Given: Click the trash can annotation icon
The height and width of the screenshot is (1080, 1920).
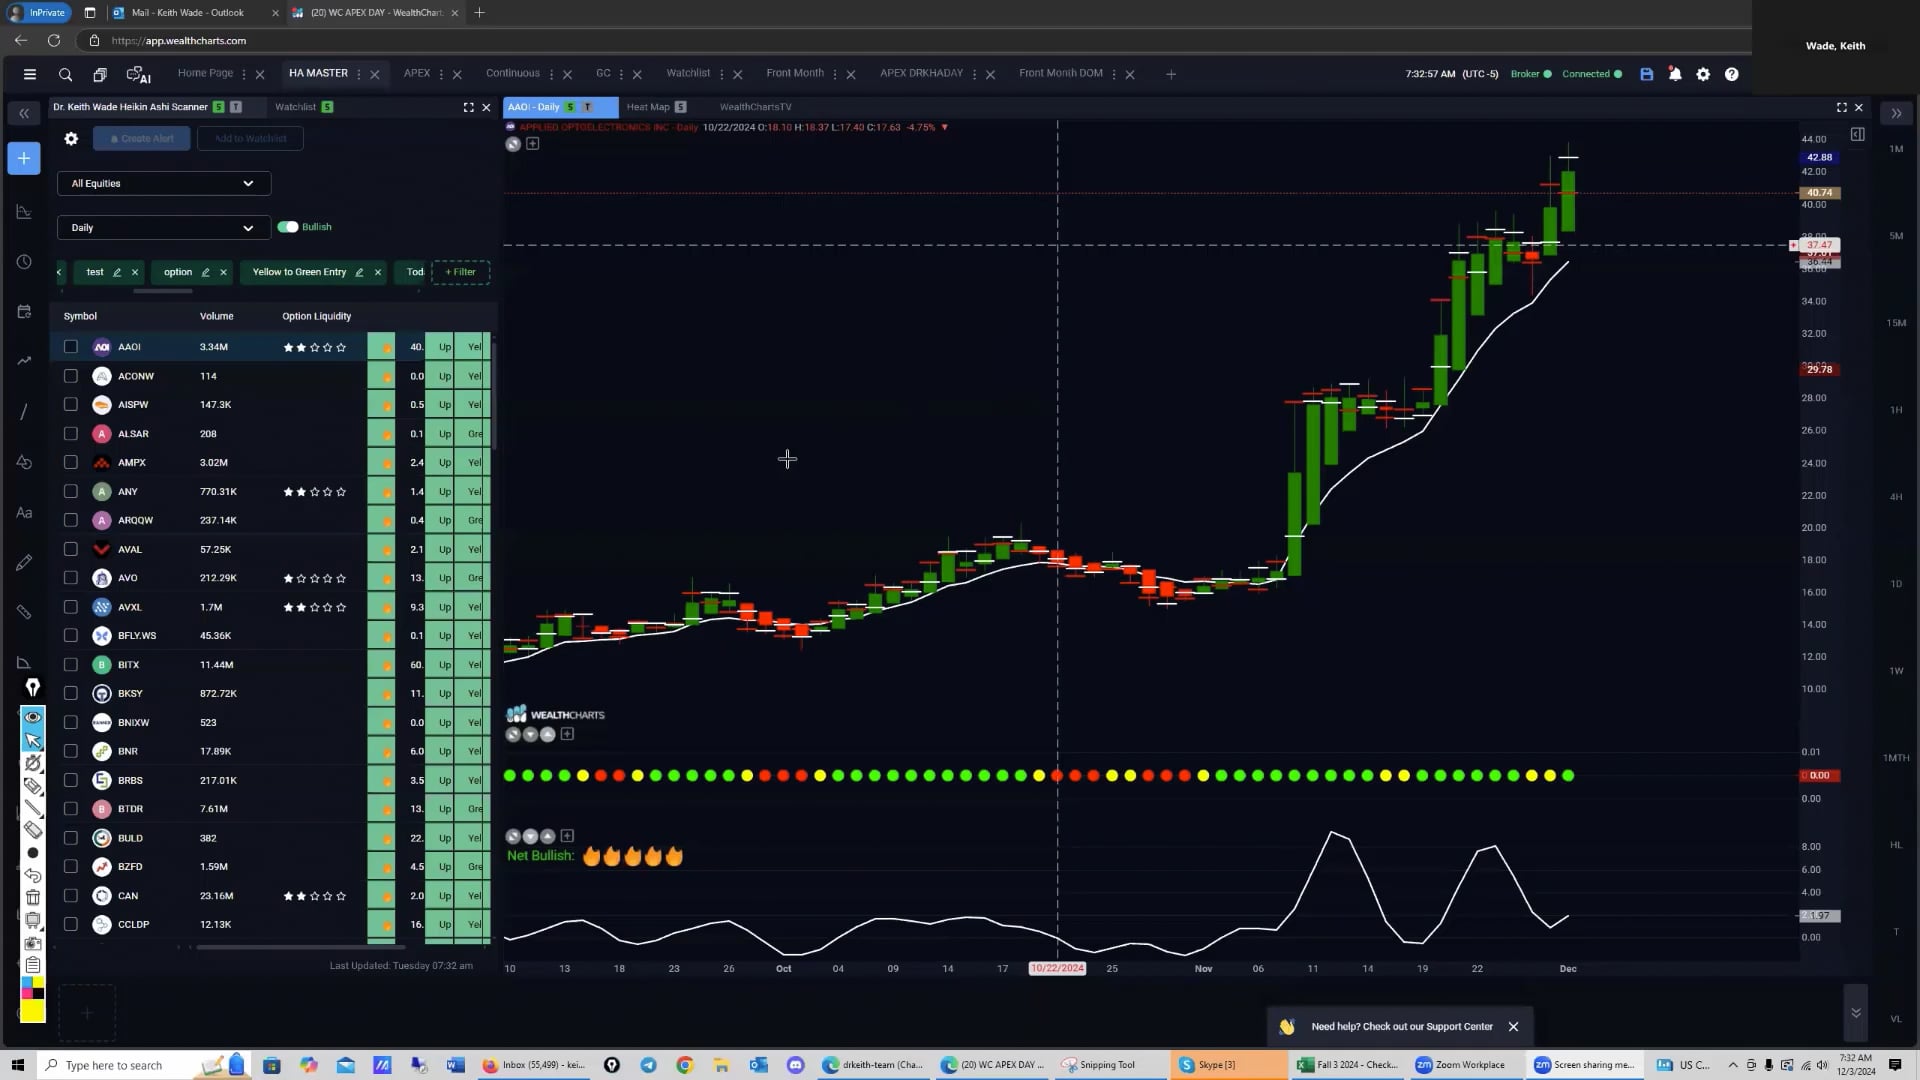Looking at the screenshot, I should click(32, 897).
